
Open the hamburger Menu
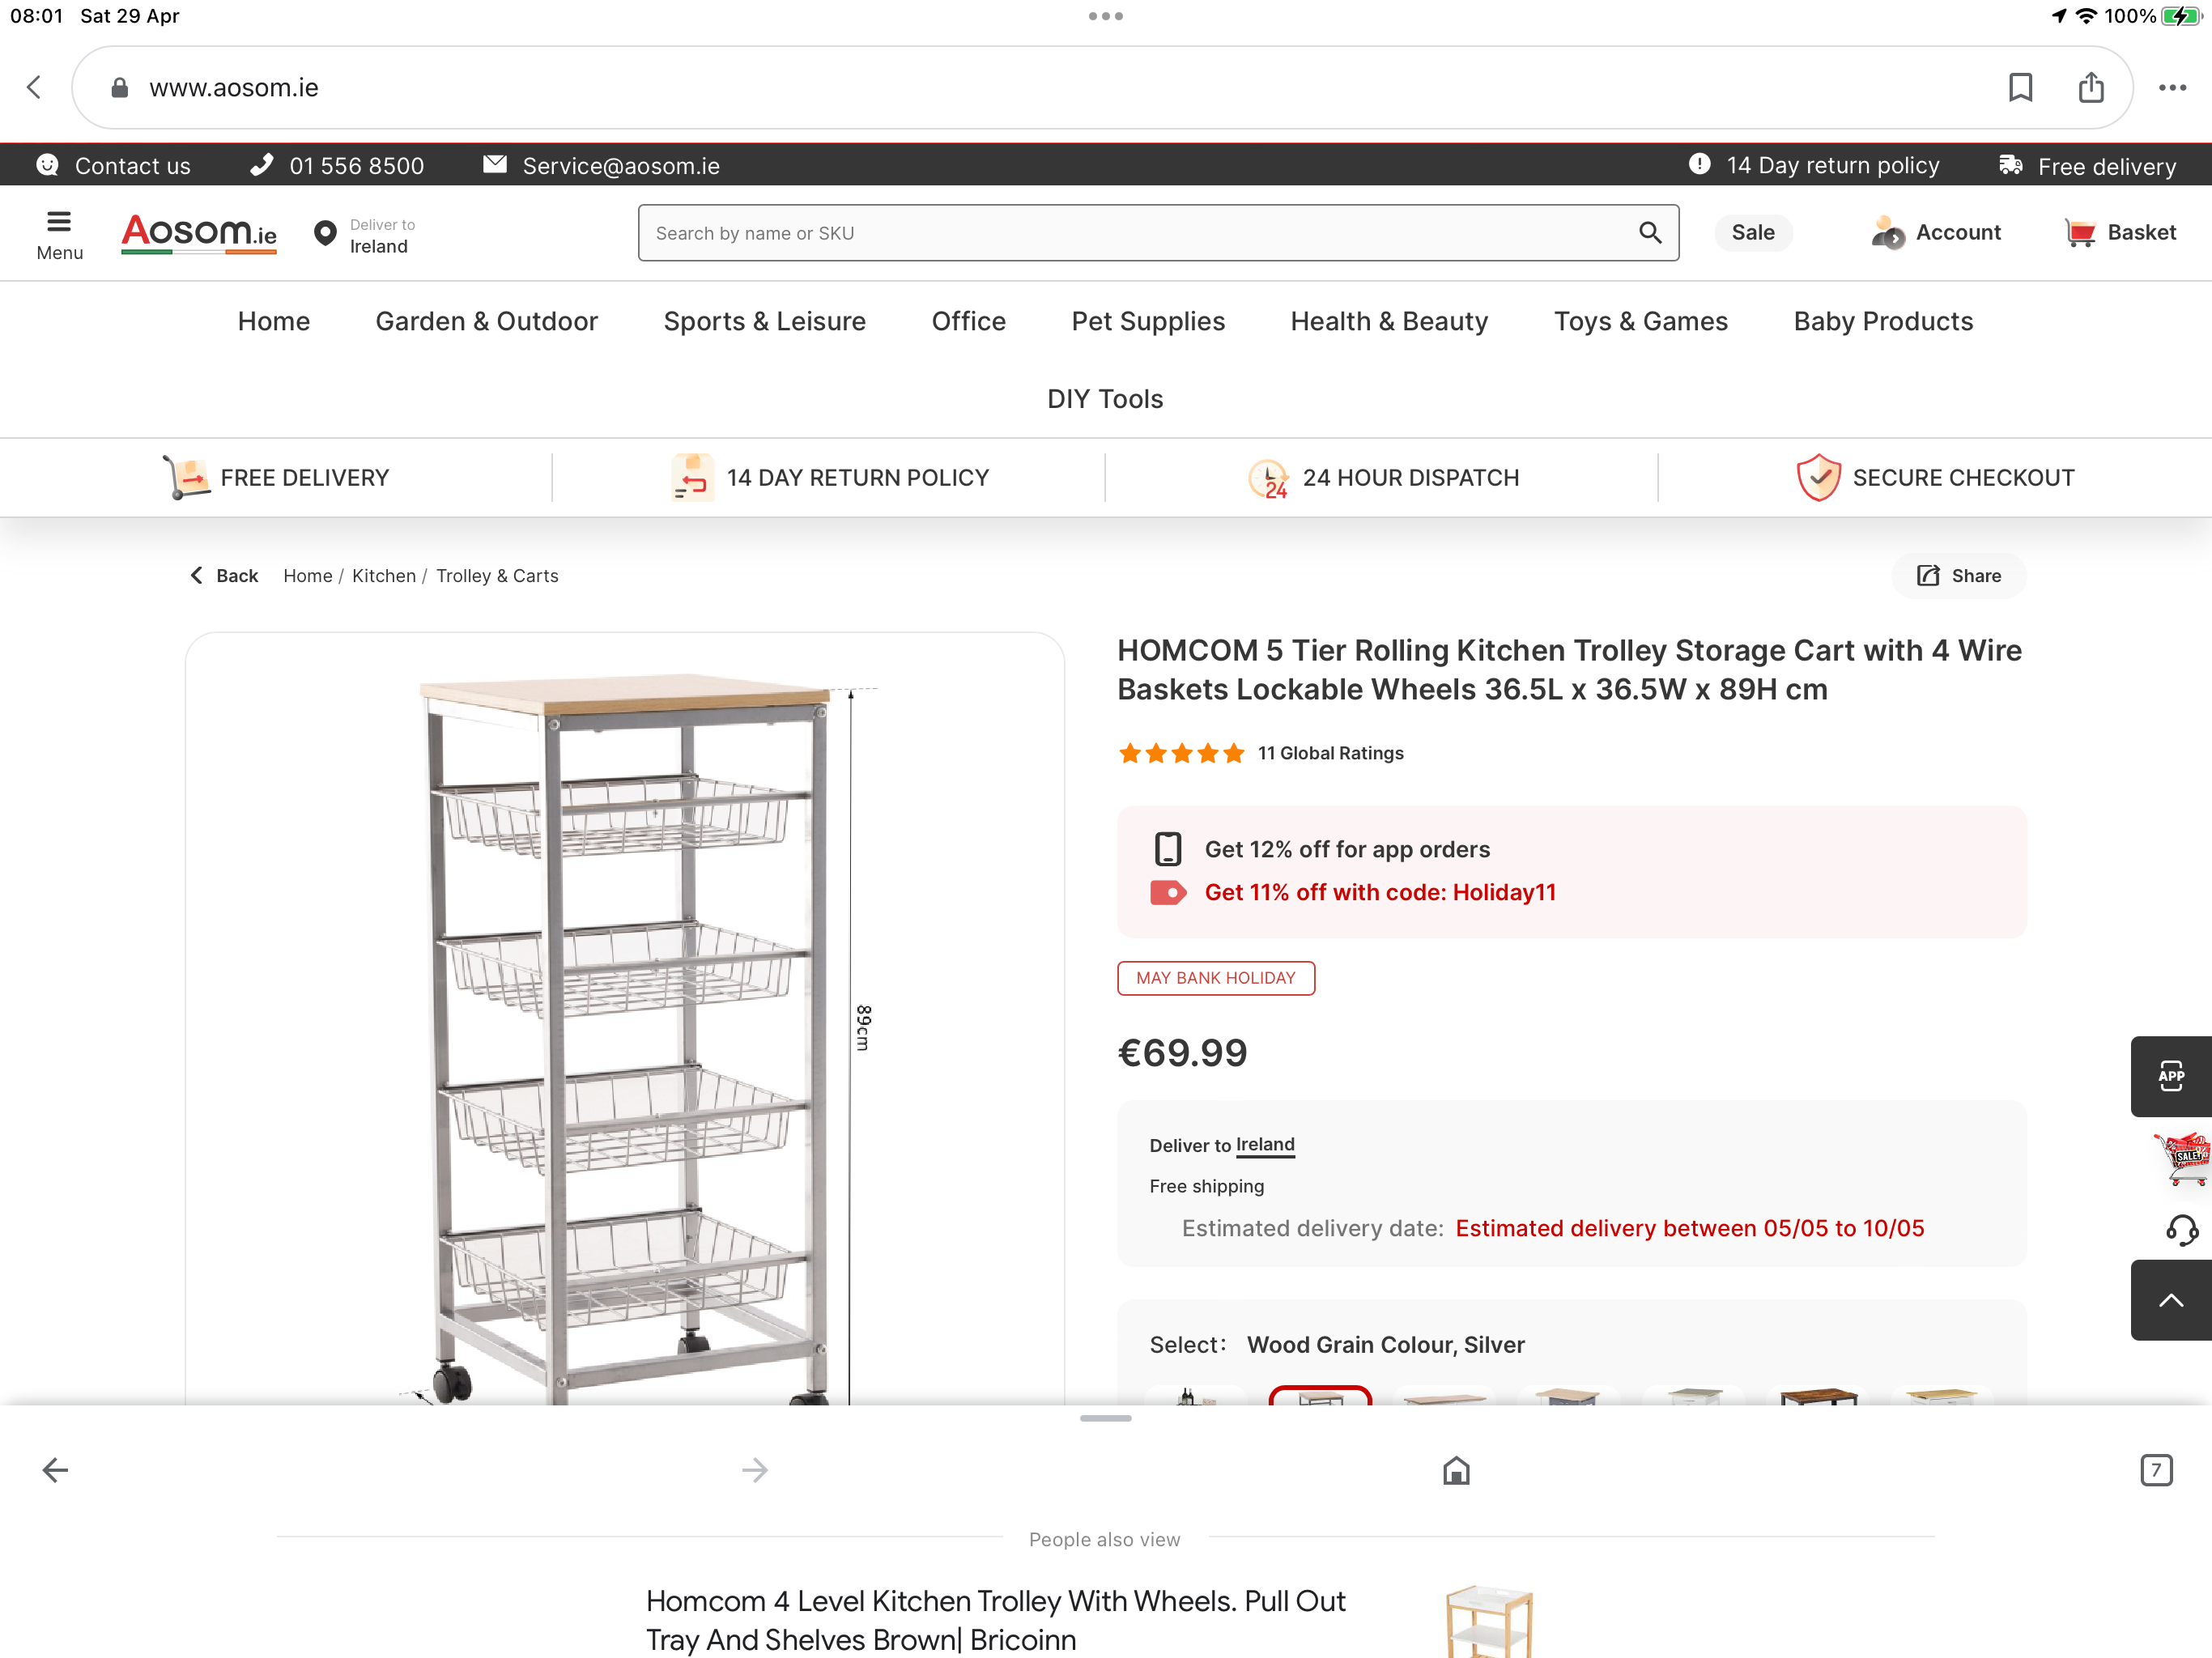pos(59,235)
